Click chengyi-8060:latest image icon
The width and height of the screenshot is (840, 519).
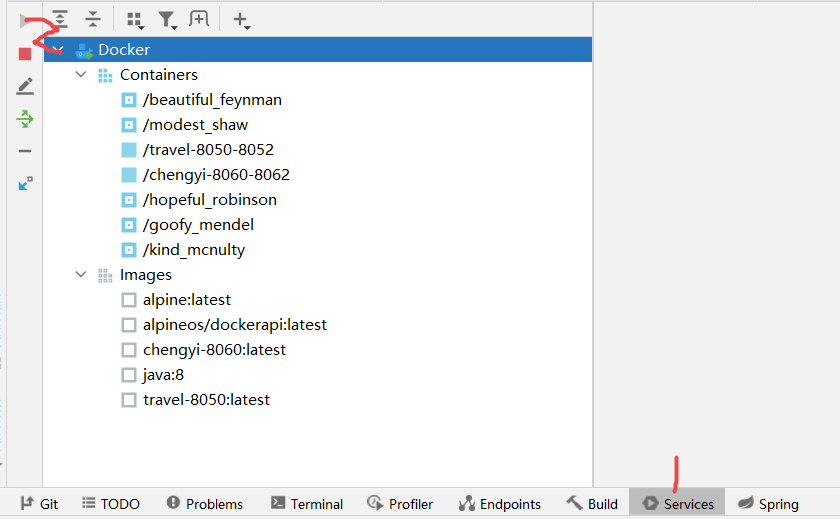(129, 350)
